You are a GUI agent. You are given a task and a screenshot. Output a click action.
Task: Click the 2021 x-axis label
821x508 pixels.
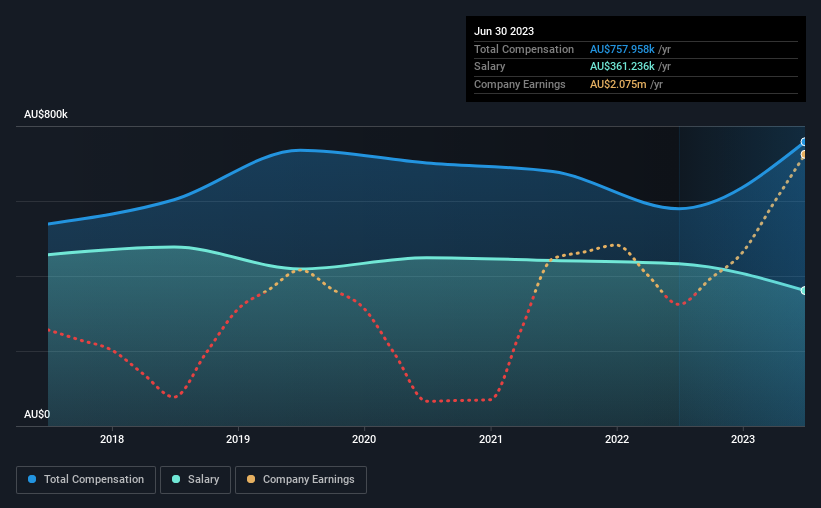[x=491, y=439]
